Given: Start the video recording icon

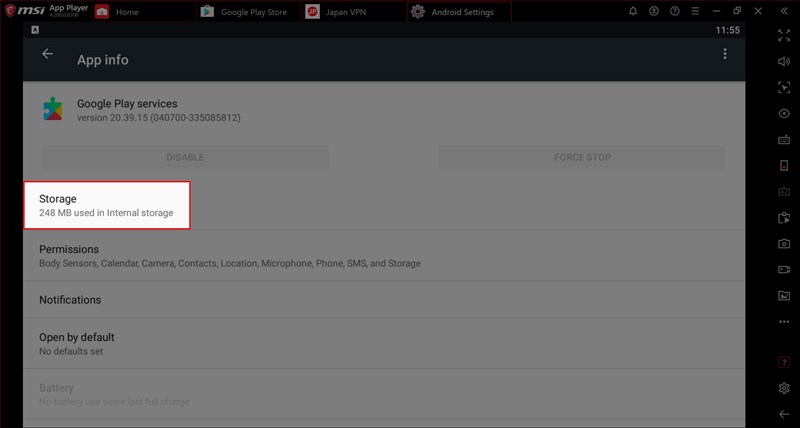Looking at the screenshot, I should 784,269.
